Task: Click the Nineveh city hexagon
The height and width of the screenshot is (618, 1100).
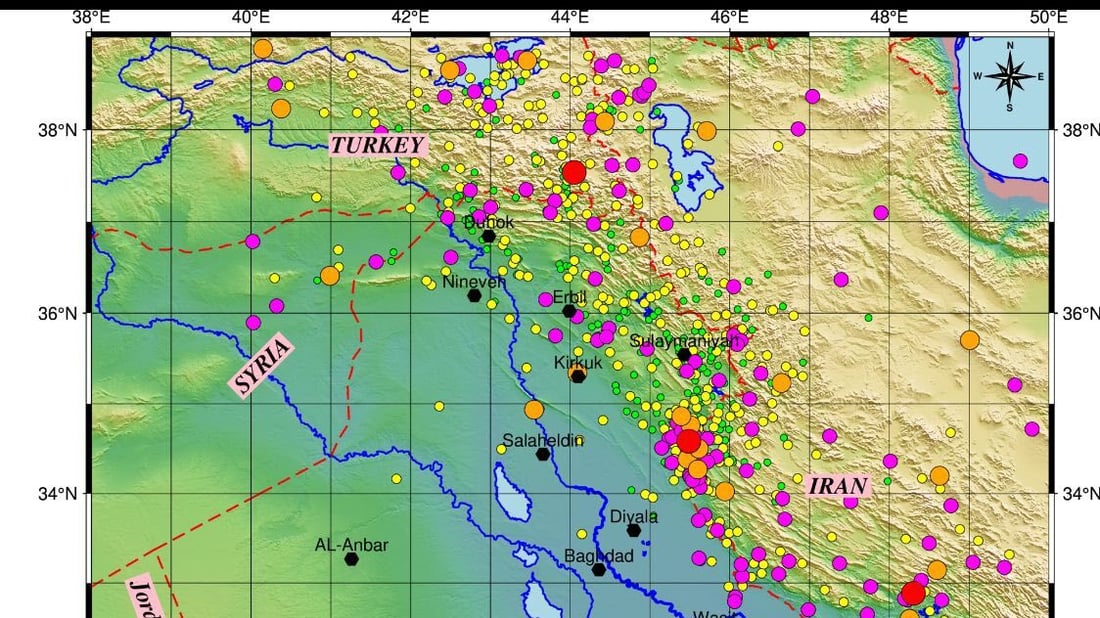Action: coord(477,297)
